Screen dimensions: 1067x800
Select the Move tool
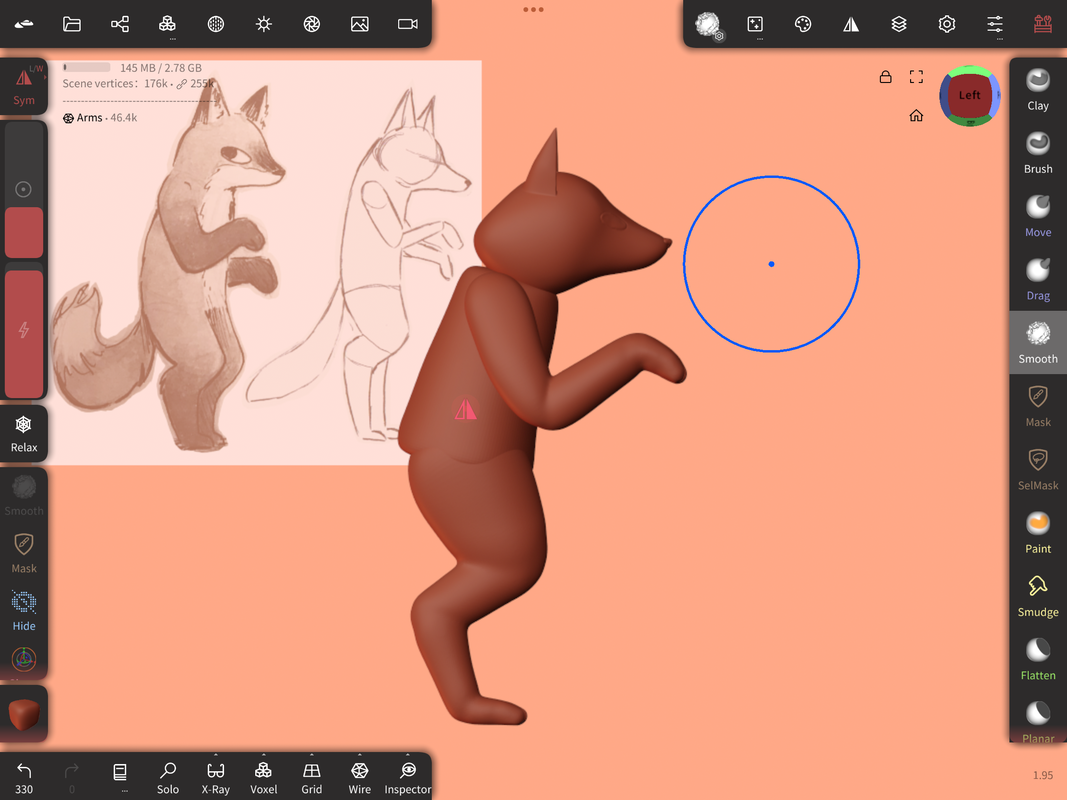tap(1038, 216)
